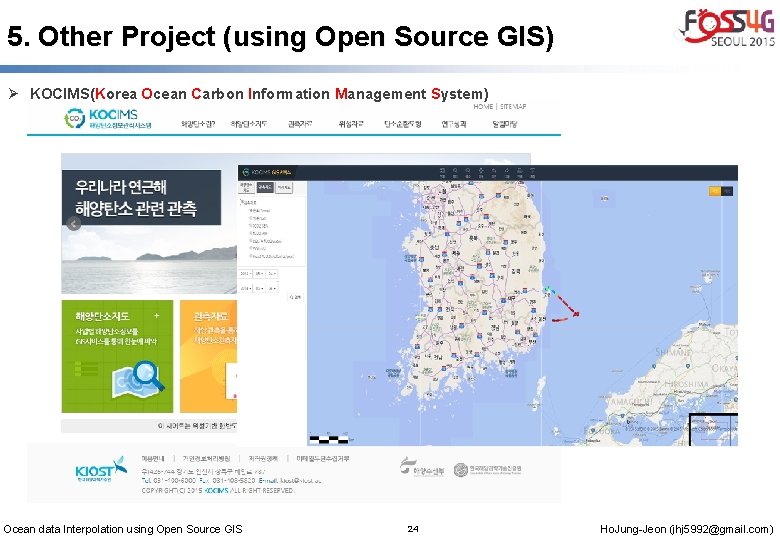Select the pan cross-arrows tool in the GIS toolbar
780x540 pixels.
click(481, 173)
